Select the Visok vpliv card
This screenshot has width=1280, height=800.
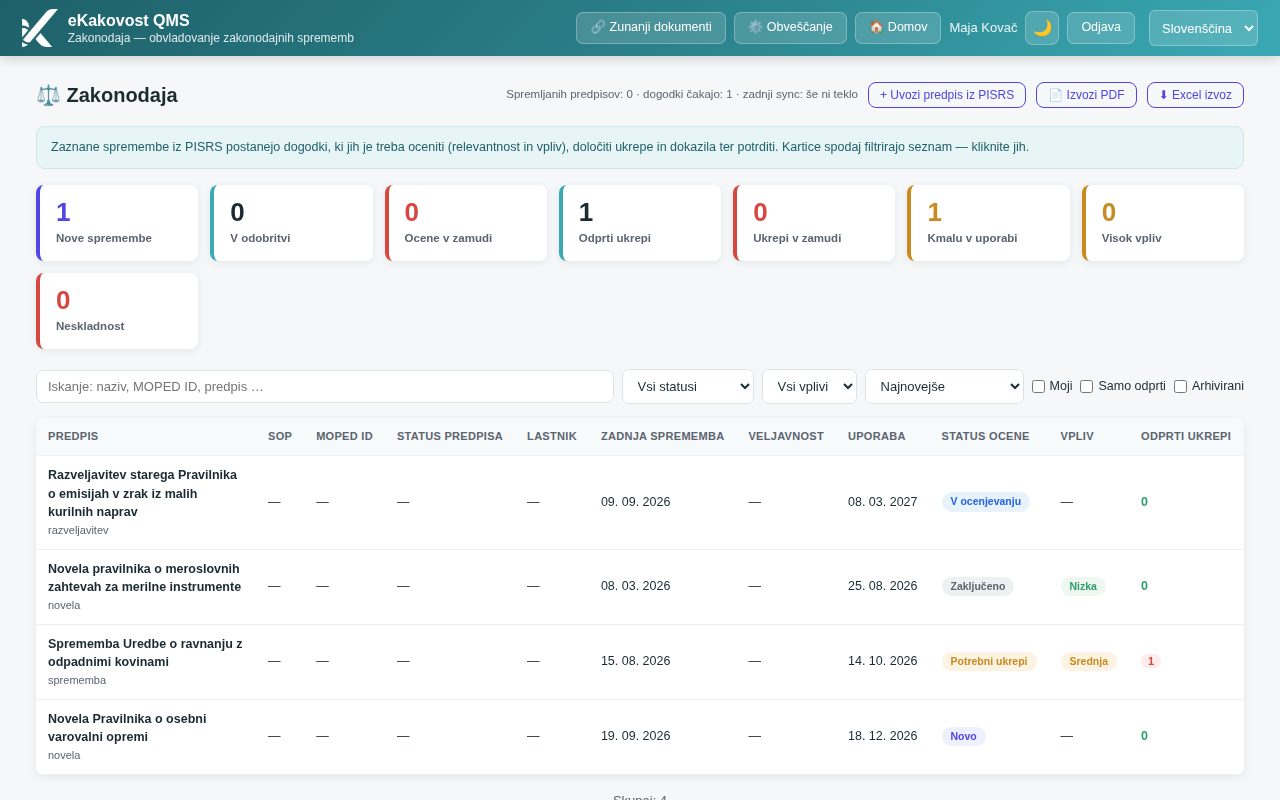pos(1163,223)
